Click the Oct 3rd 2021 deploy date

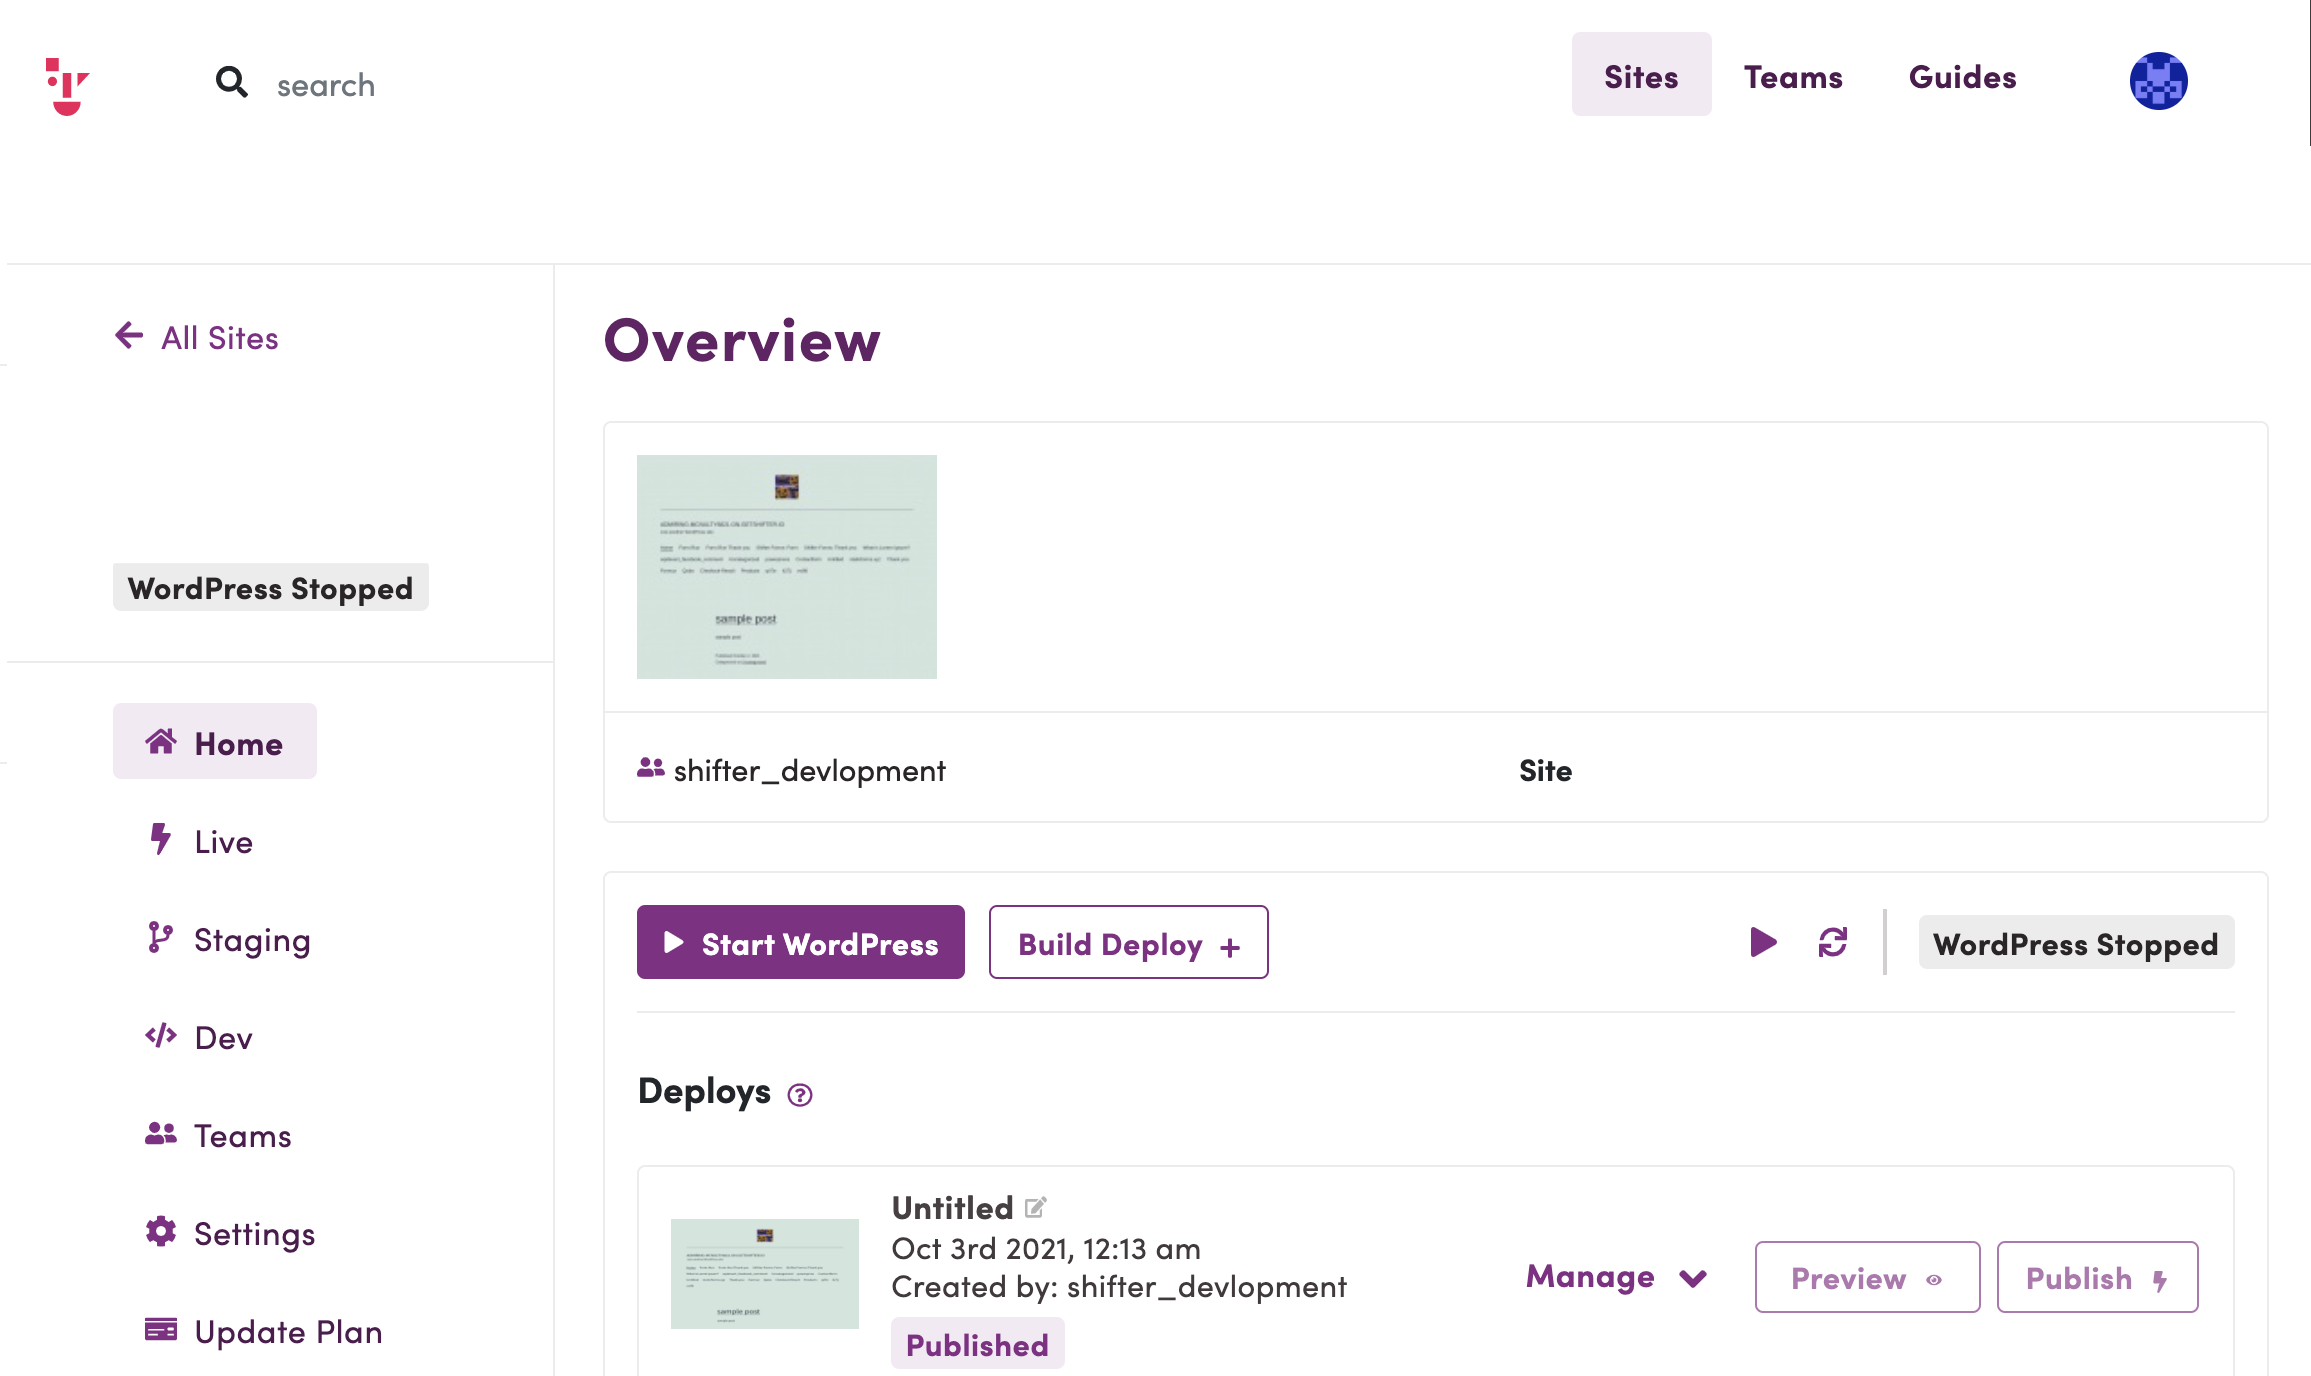click(1046, 1248)
